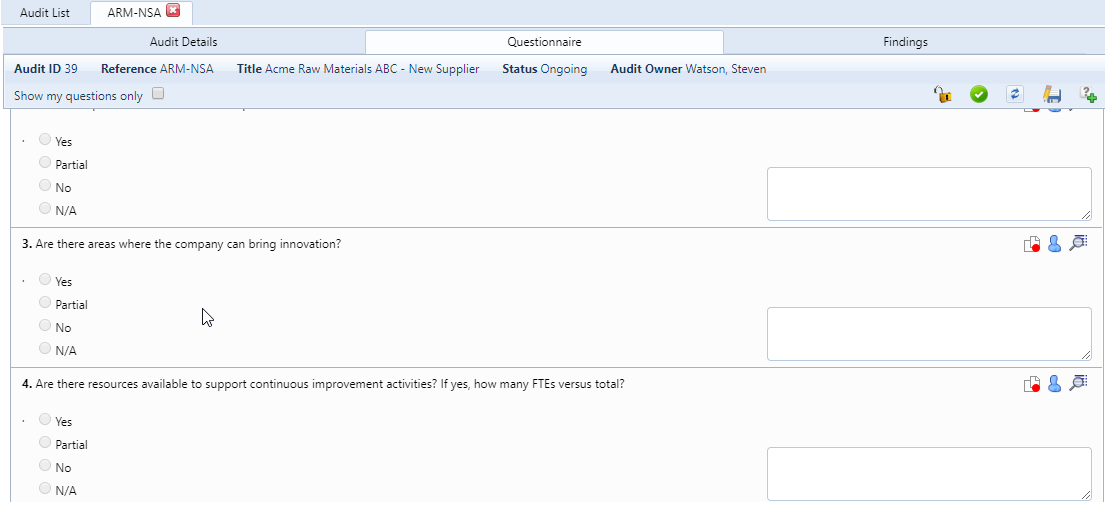
Task: Select Yes in the question above question 3
Action: click(x=45, y=140)
